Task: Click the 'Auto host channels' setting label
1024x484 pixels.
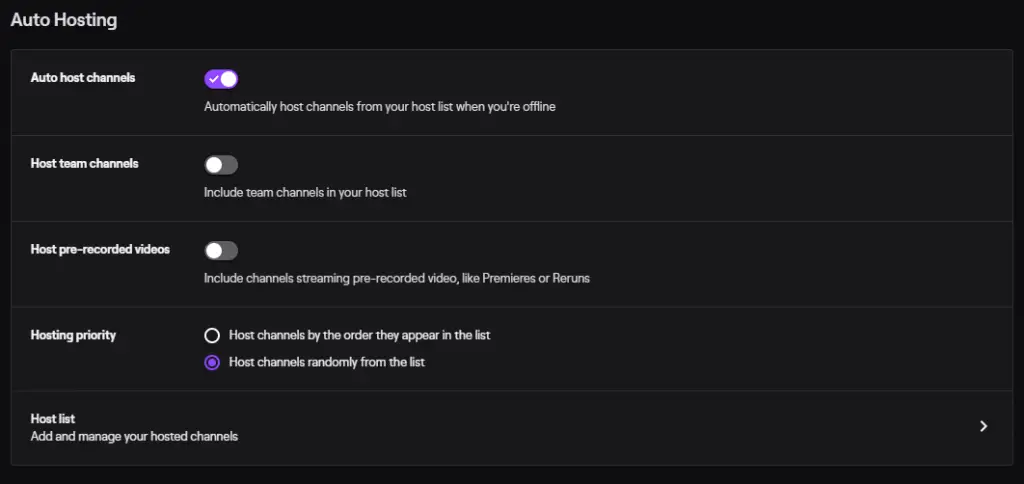Action: pos(83,78)
